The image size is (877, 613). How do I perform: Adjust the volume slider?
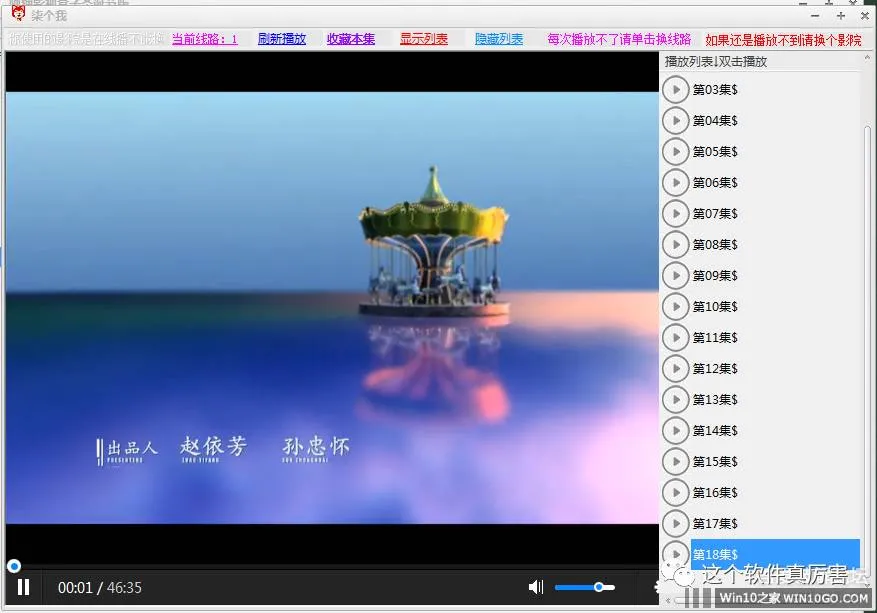(x=584, y=587)
